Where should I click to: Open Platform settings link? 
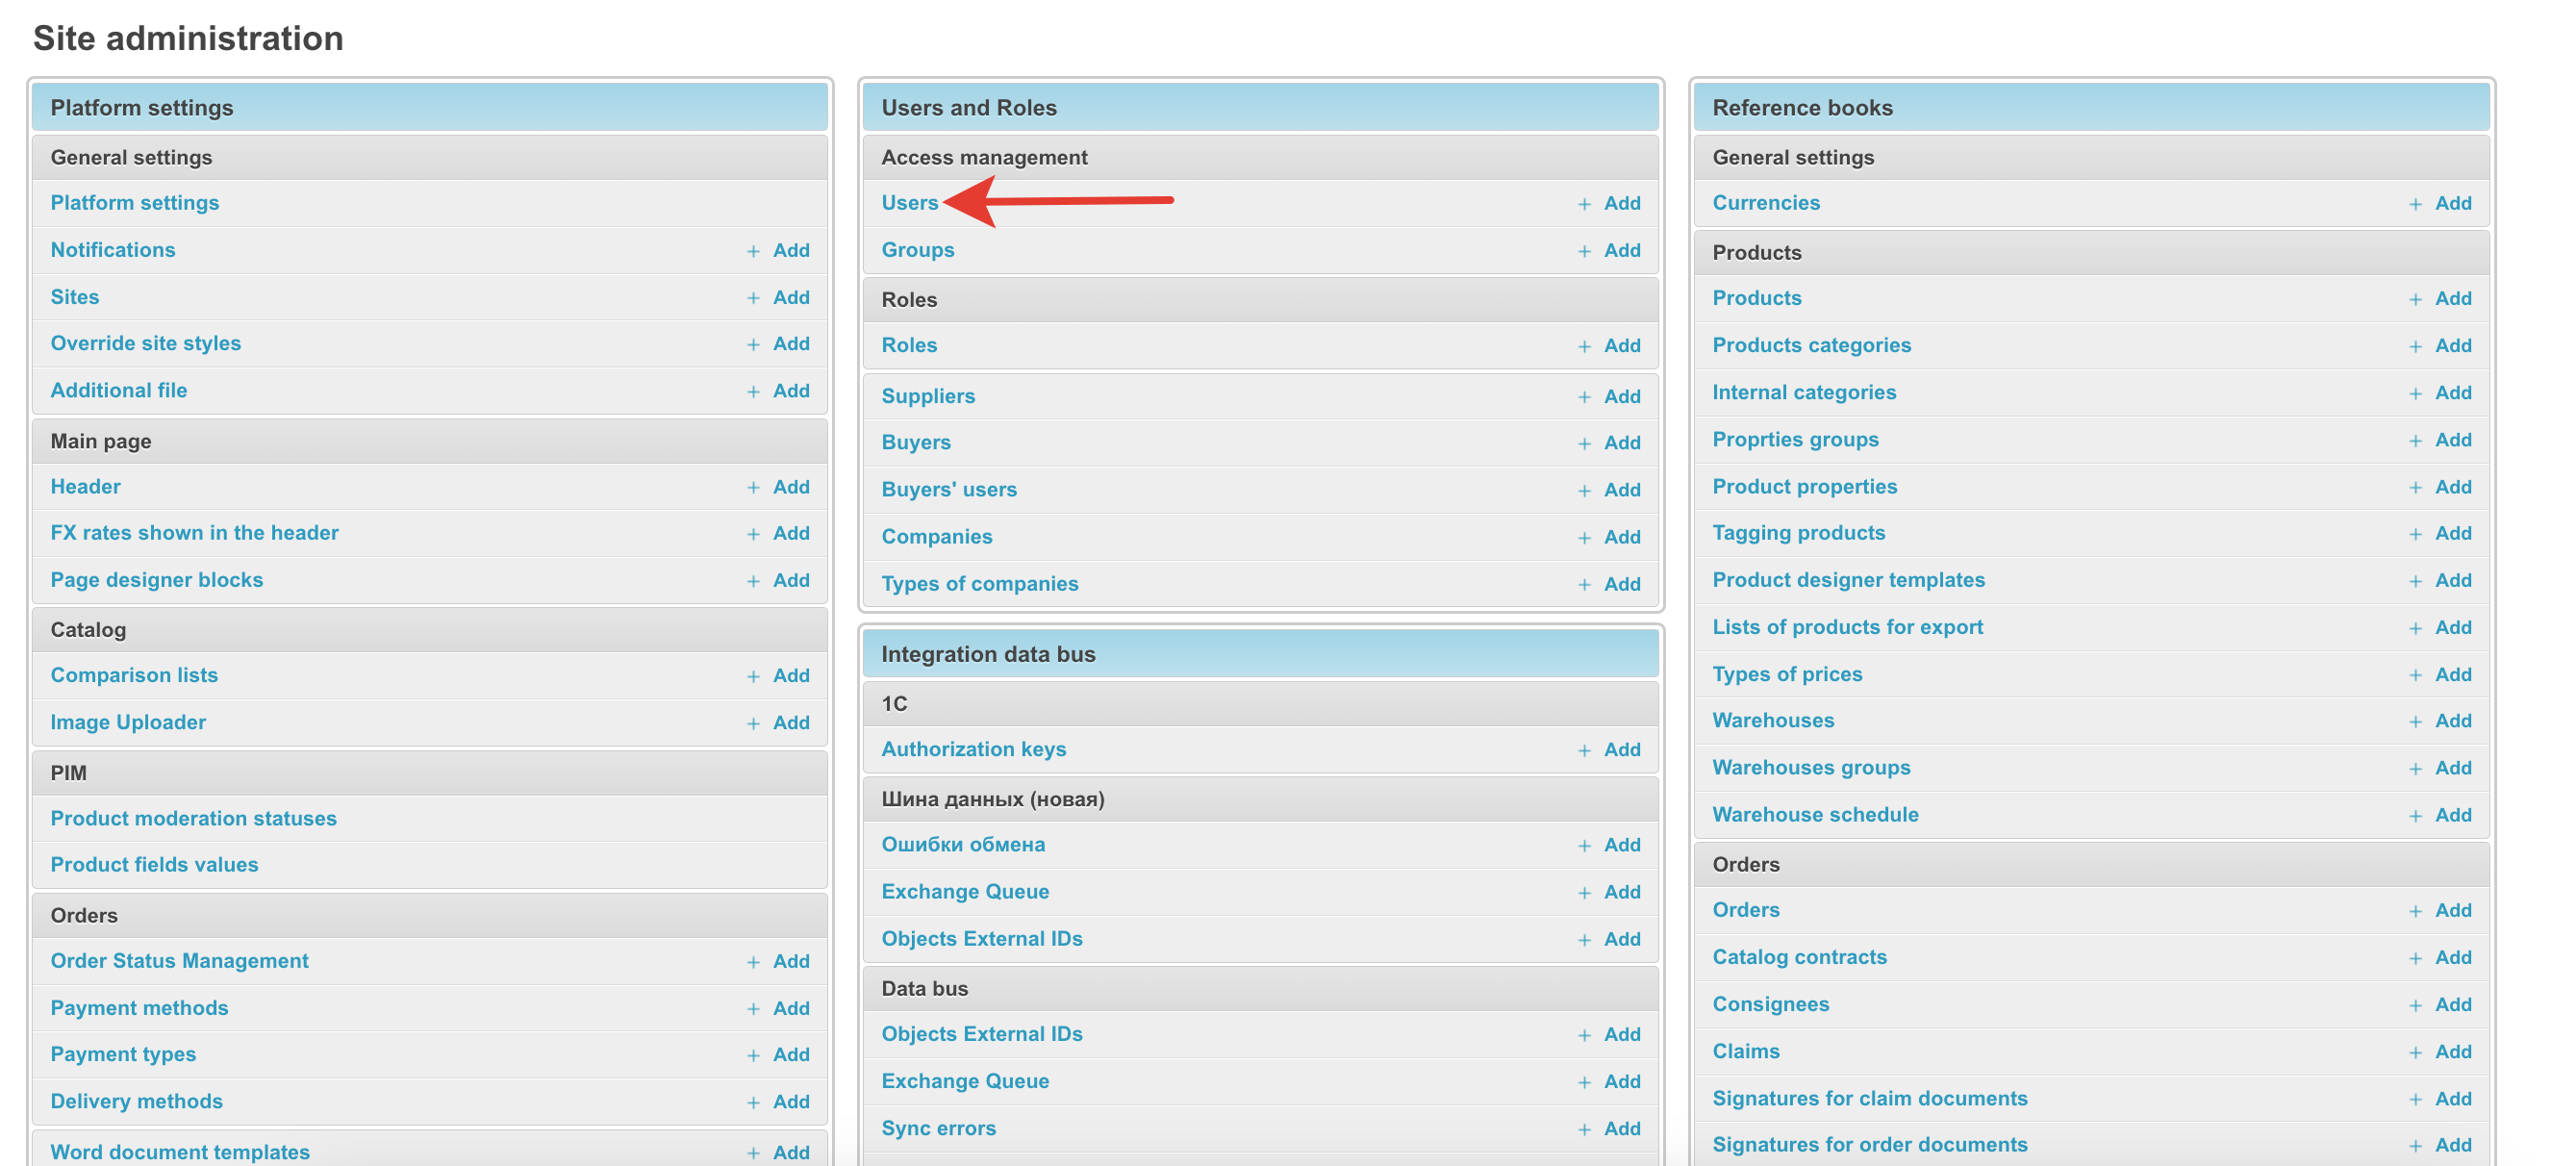[x=134, y=203]
